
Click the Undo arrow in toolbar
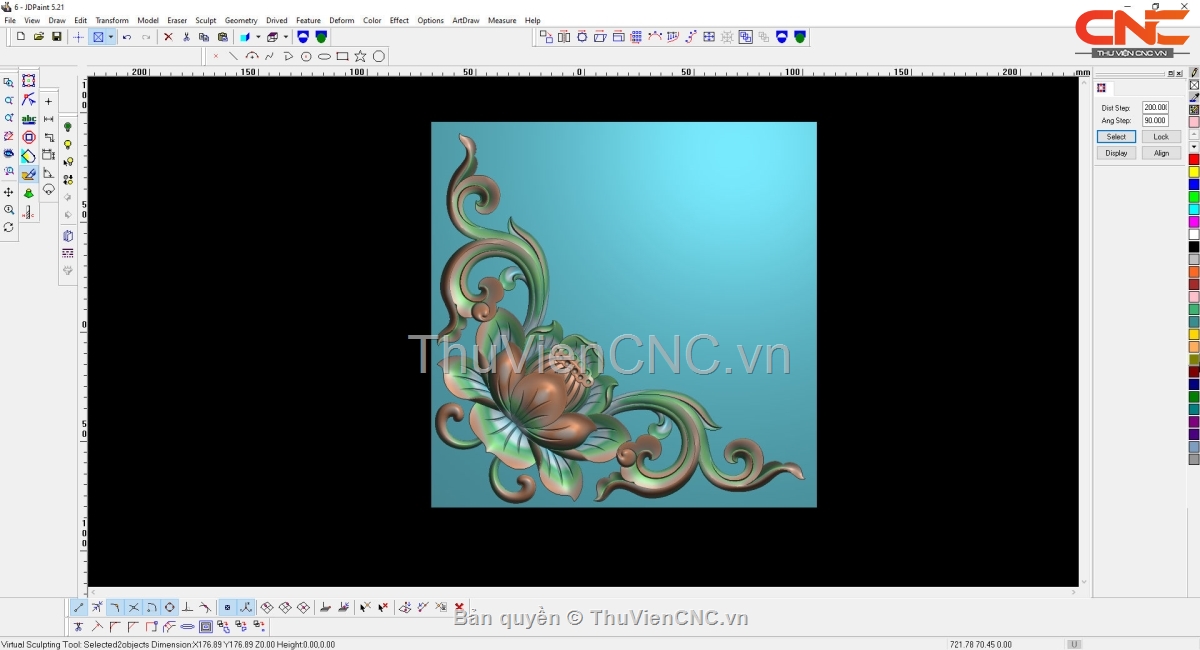point(127,37)
